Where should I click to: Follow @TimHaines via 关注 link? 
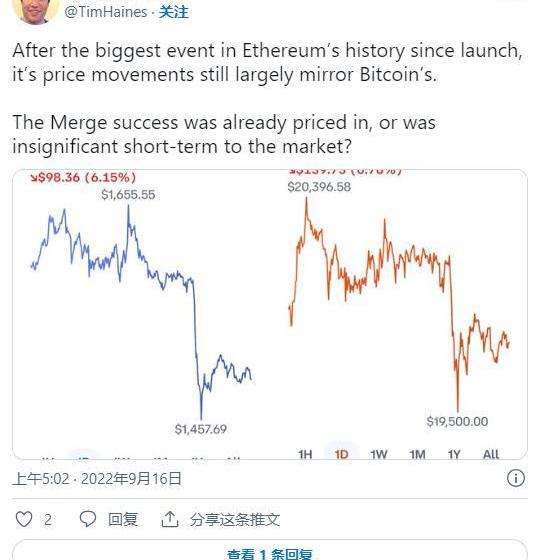click(x=174, y=12)
